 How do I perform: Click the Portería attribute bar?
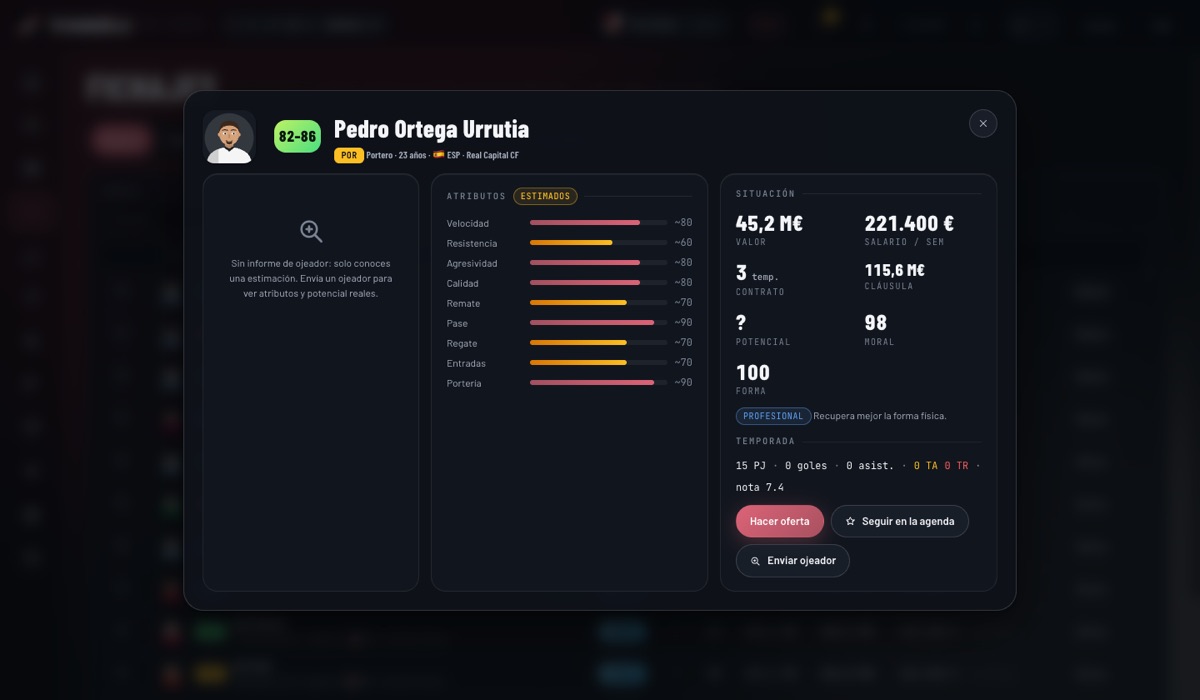click(x=598, y=382)
